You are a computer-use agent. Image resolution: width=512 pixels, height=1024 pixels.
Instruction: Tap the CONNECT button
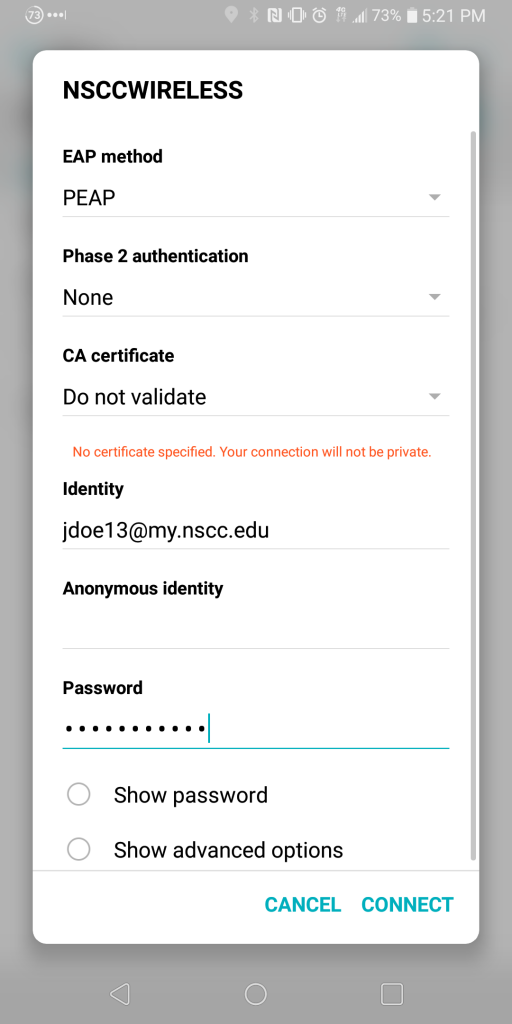tap(408, 904)
